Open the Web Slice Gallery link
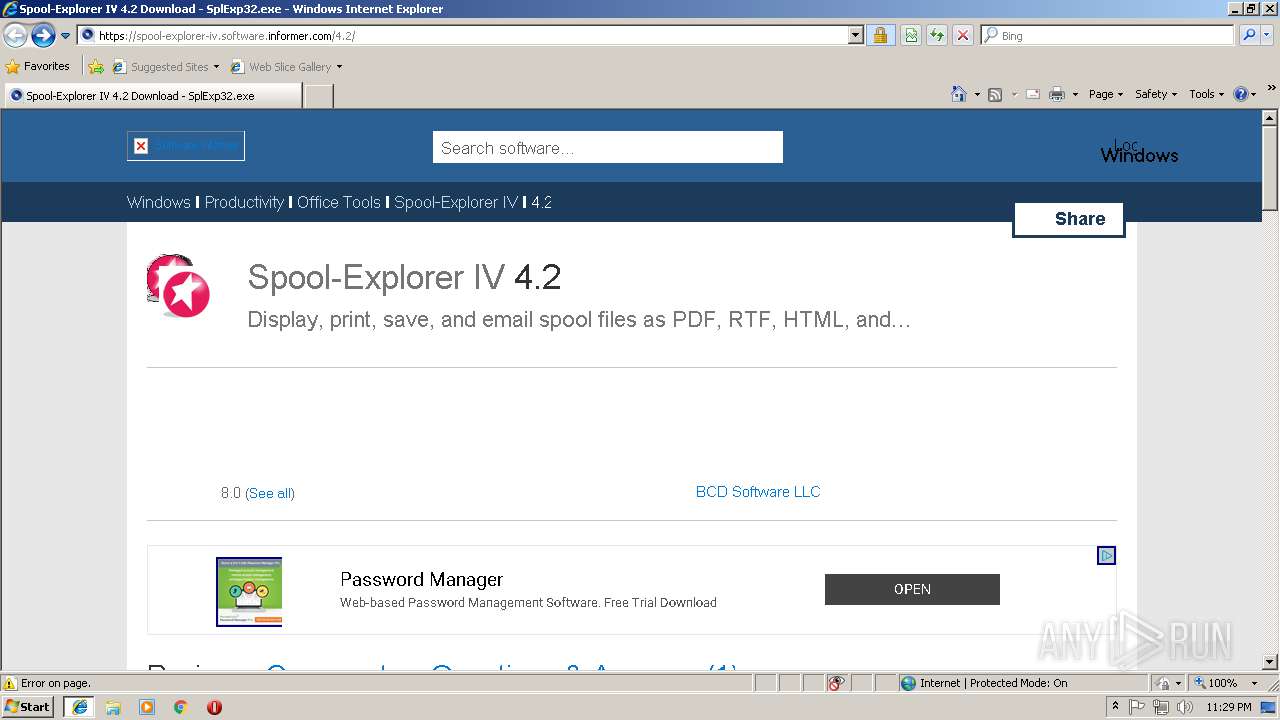Image resolution: width=1280 pixels, height=720 pixels. pyautogui.click(x=286, y=67)
